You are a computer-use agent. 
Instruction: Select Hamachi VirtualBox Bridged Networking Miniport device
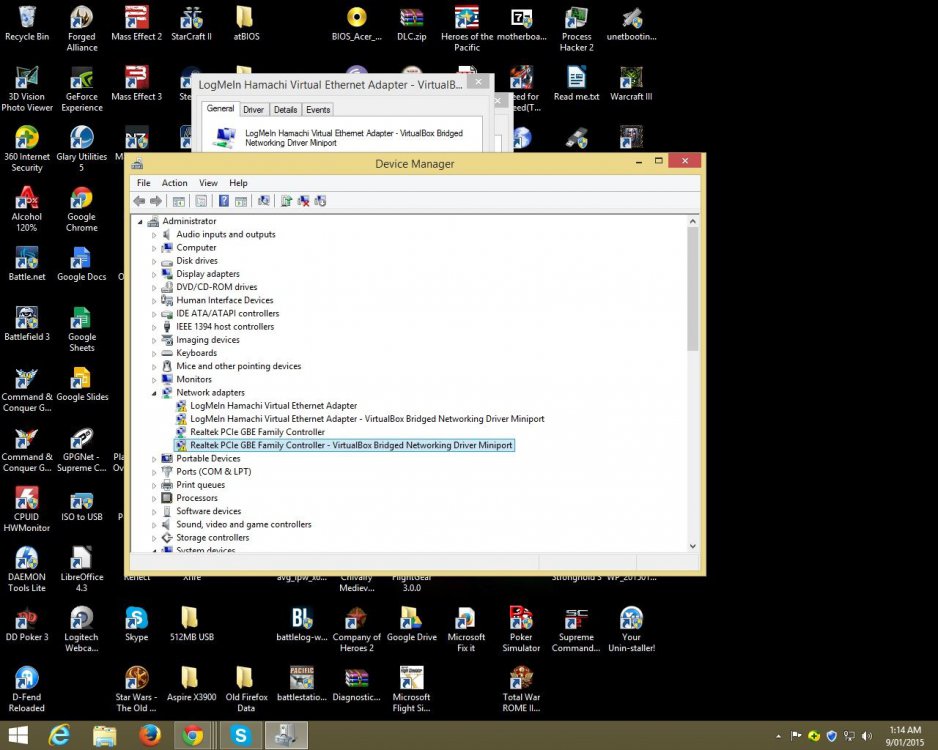tap(367, 419)
